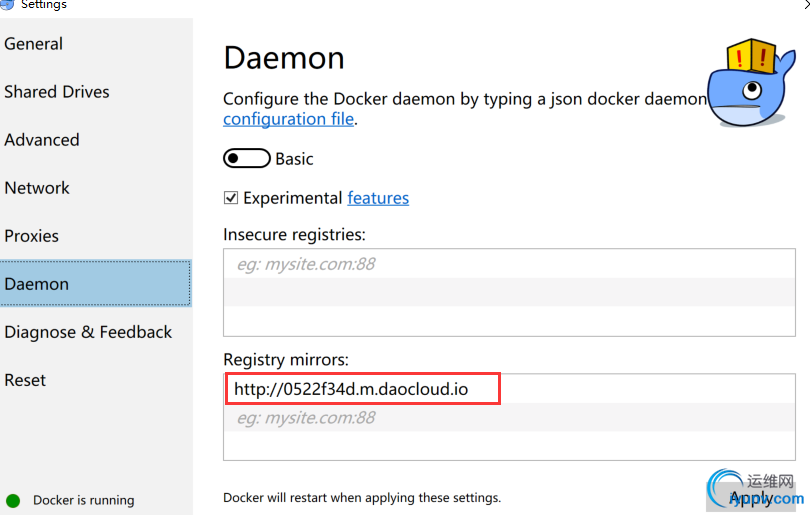Select the Daemon tab in sidebar
The height and width of the screenshot is (515, 810).
click(96, 284)
